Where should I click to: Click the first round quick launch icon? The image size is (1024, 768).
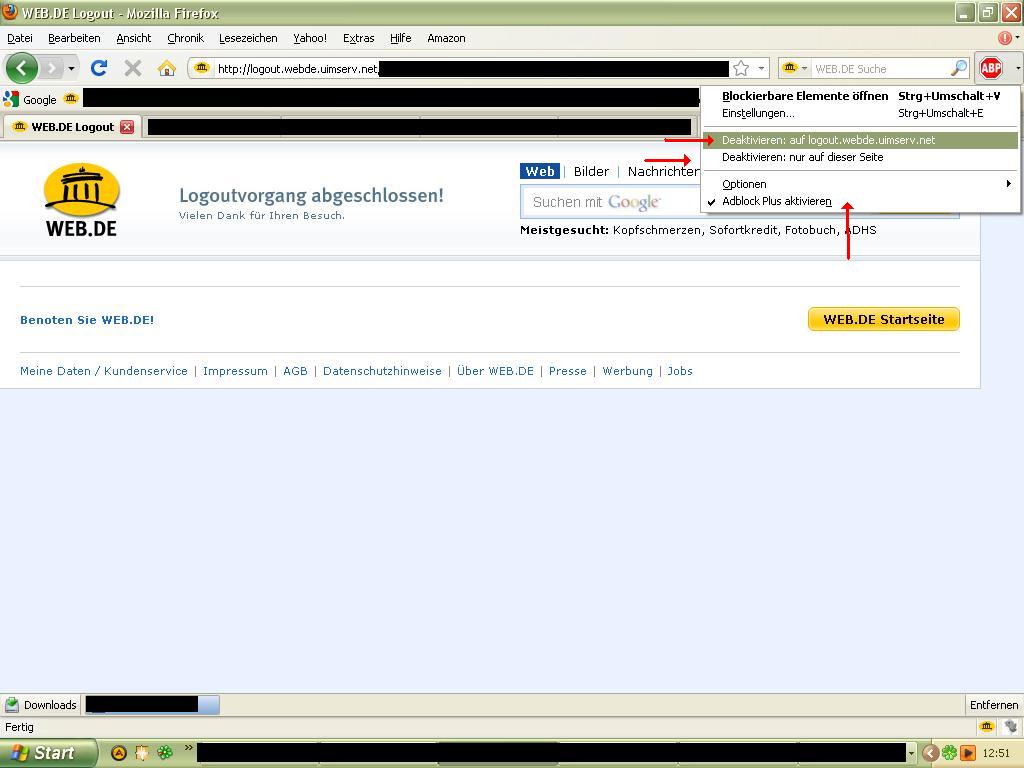click(x=119, y=753)
